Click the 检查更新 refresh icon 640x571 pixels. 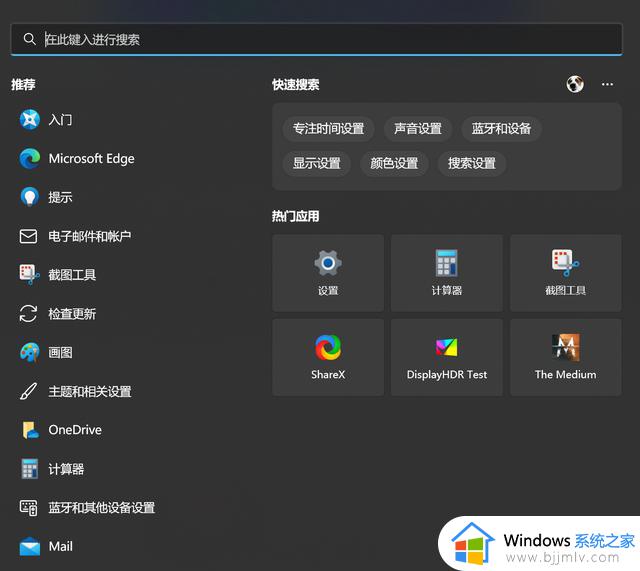(x=29, y=313)
